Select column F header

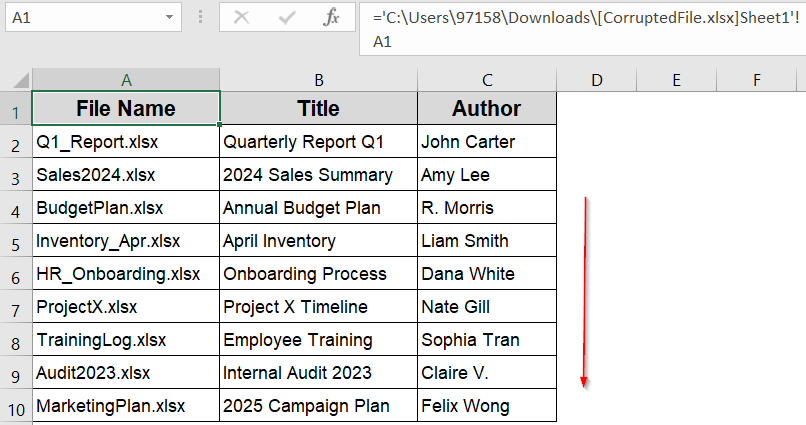pyautogui.click(x=756, y=80)
